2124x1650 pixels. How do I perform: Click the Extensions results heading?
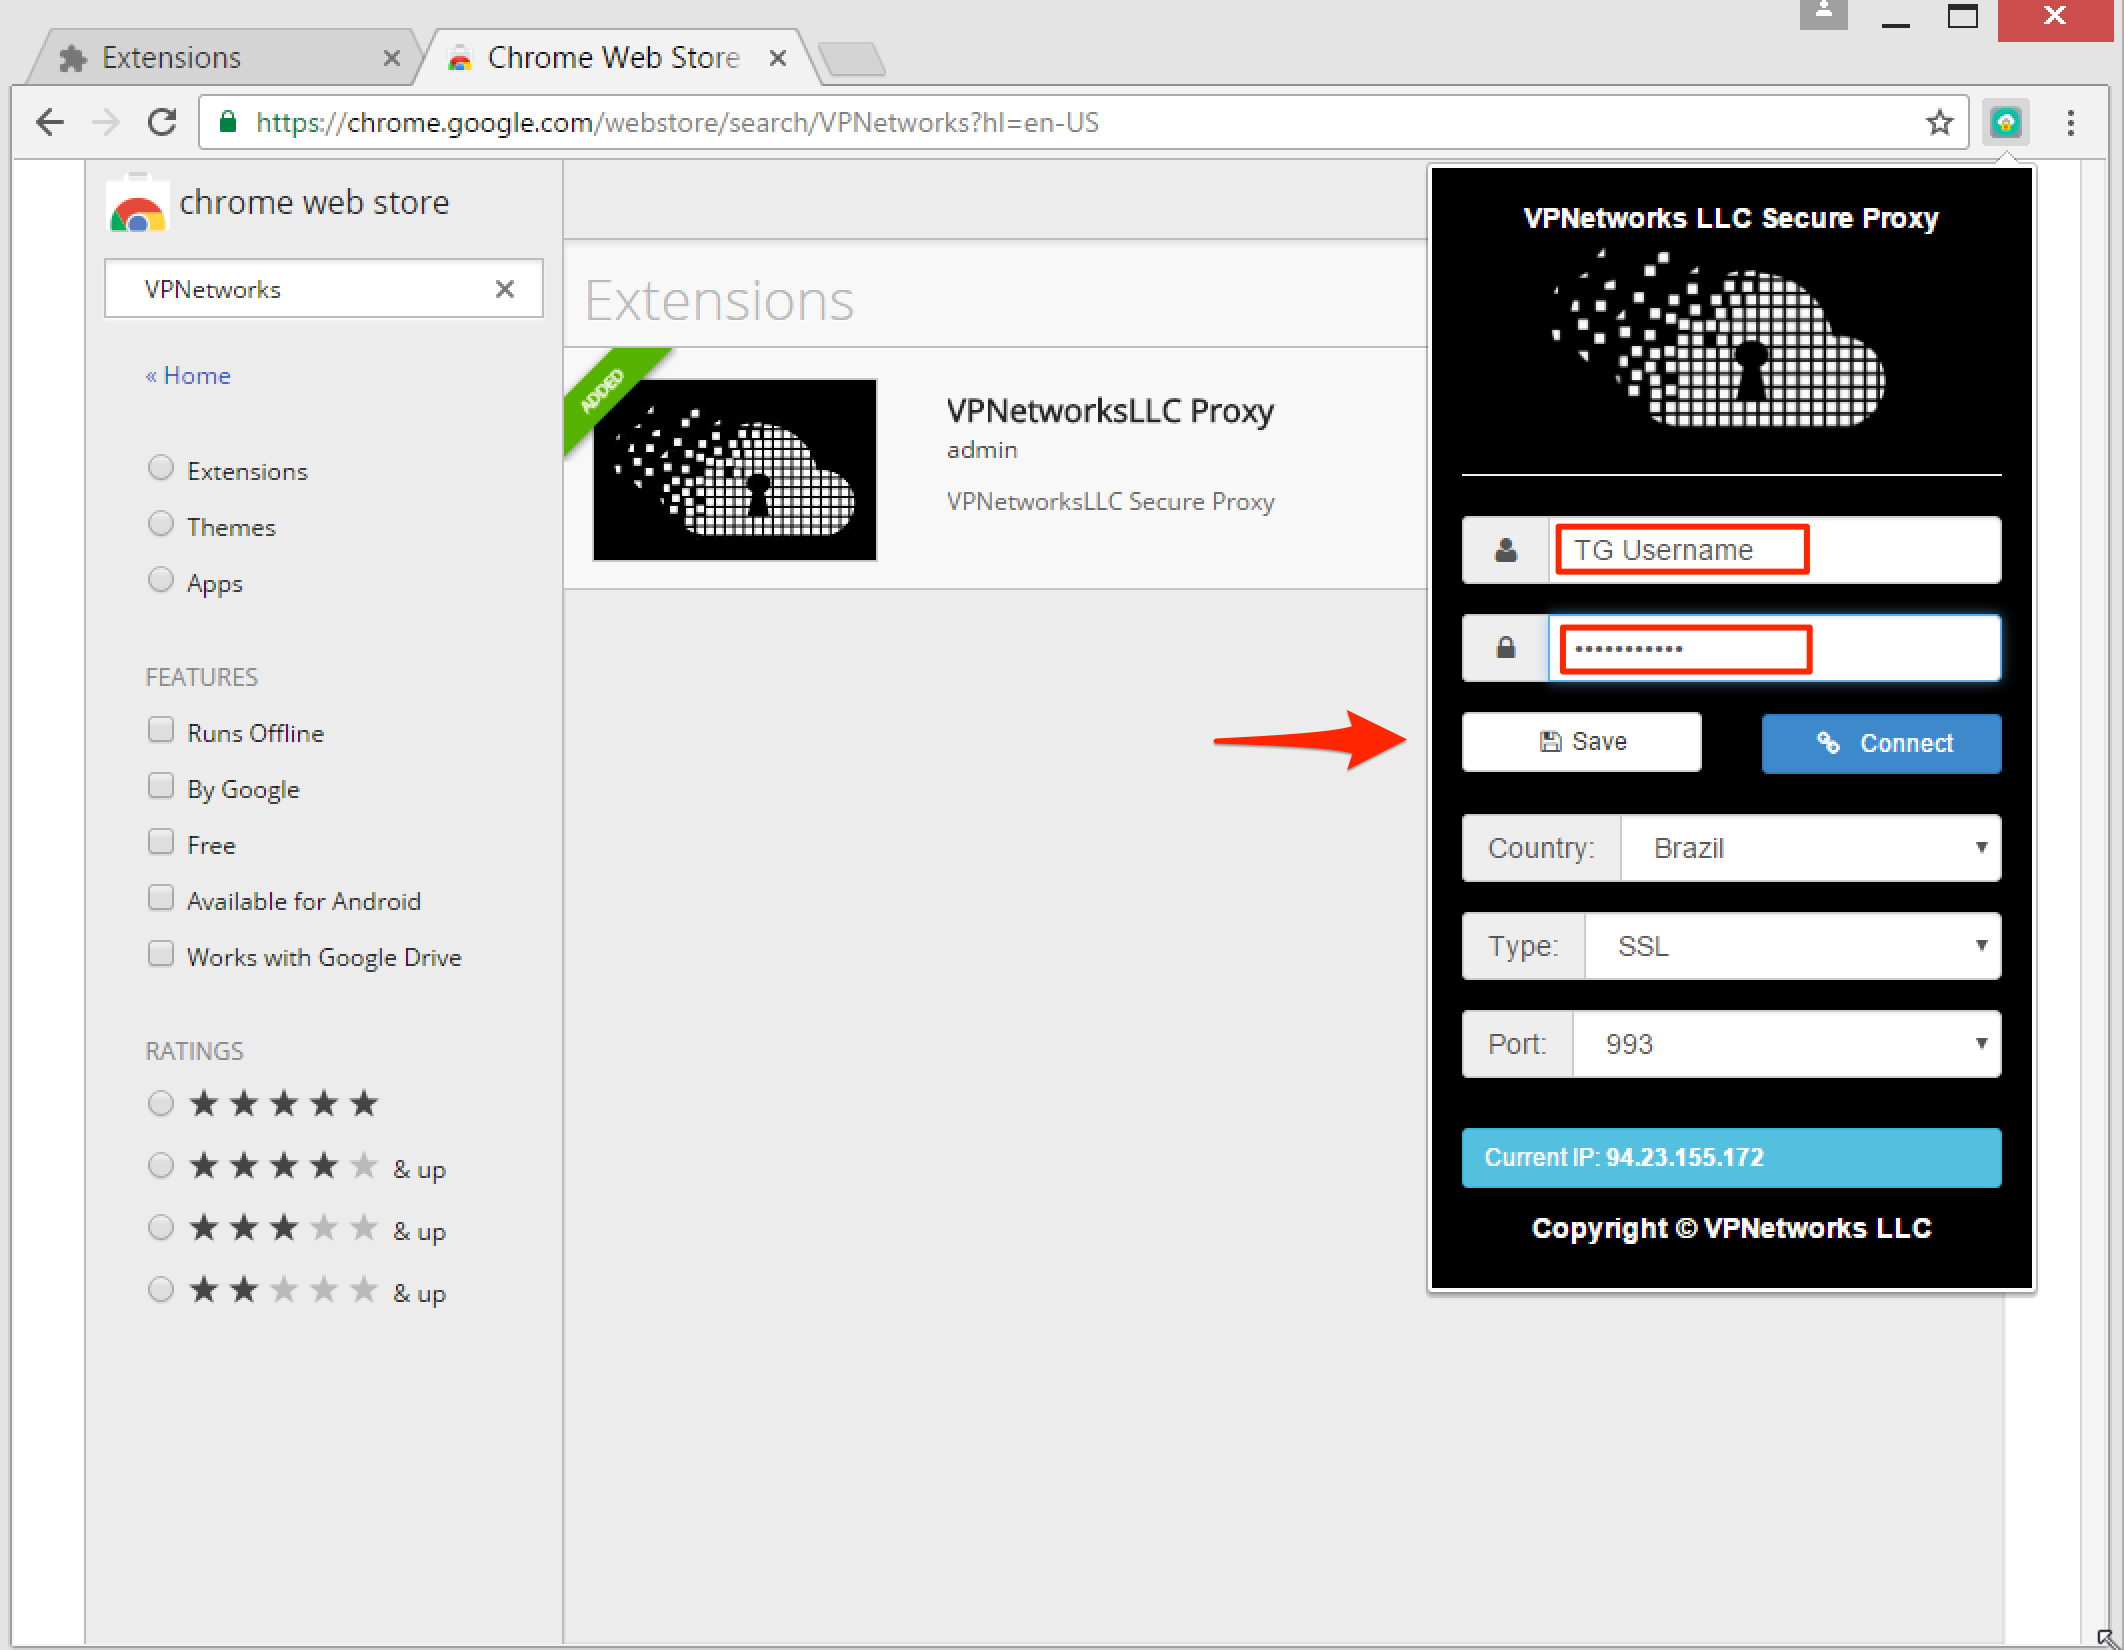click(x=719, y=301)
